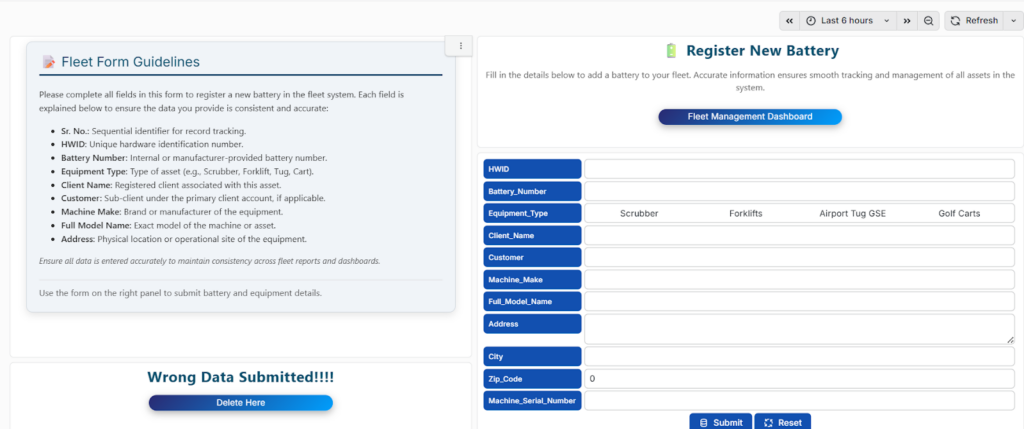The width and height of the screenshot is (1024, 429).
Task: Select Scrubber as equipment type
Action: (639, 213)
